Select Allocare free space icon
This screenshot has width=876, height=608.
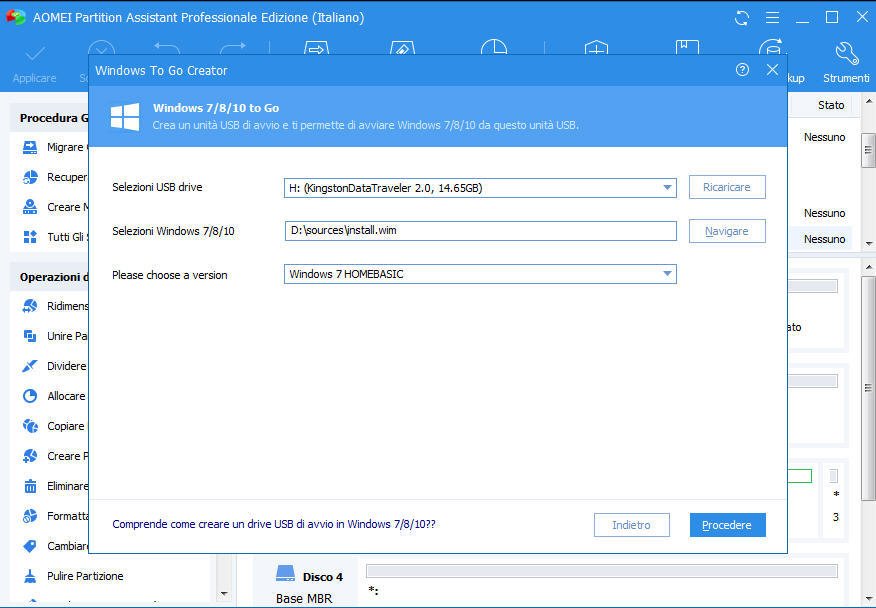(30, 396)
